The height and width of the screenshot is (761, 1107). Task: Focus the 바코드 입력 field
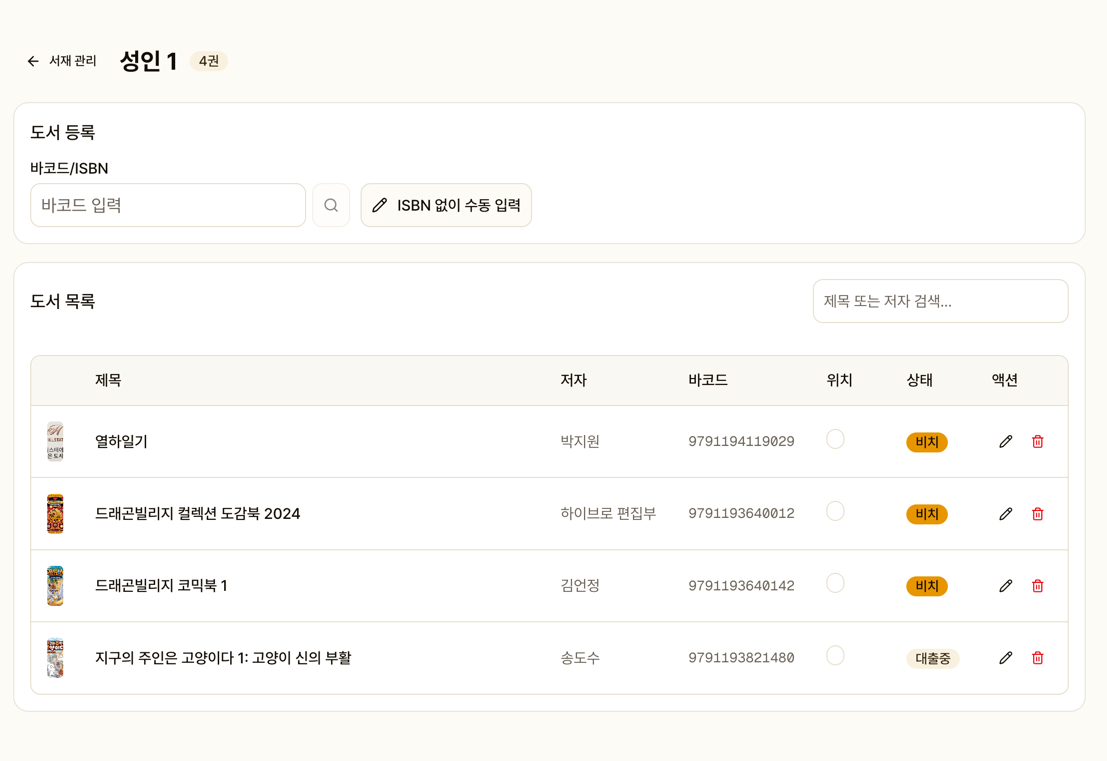click(x=168, y=205)
